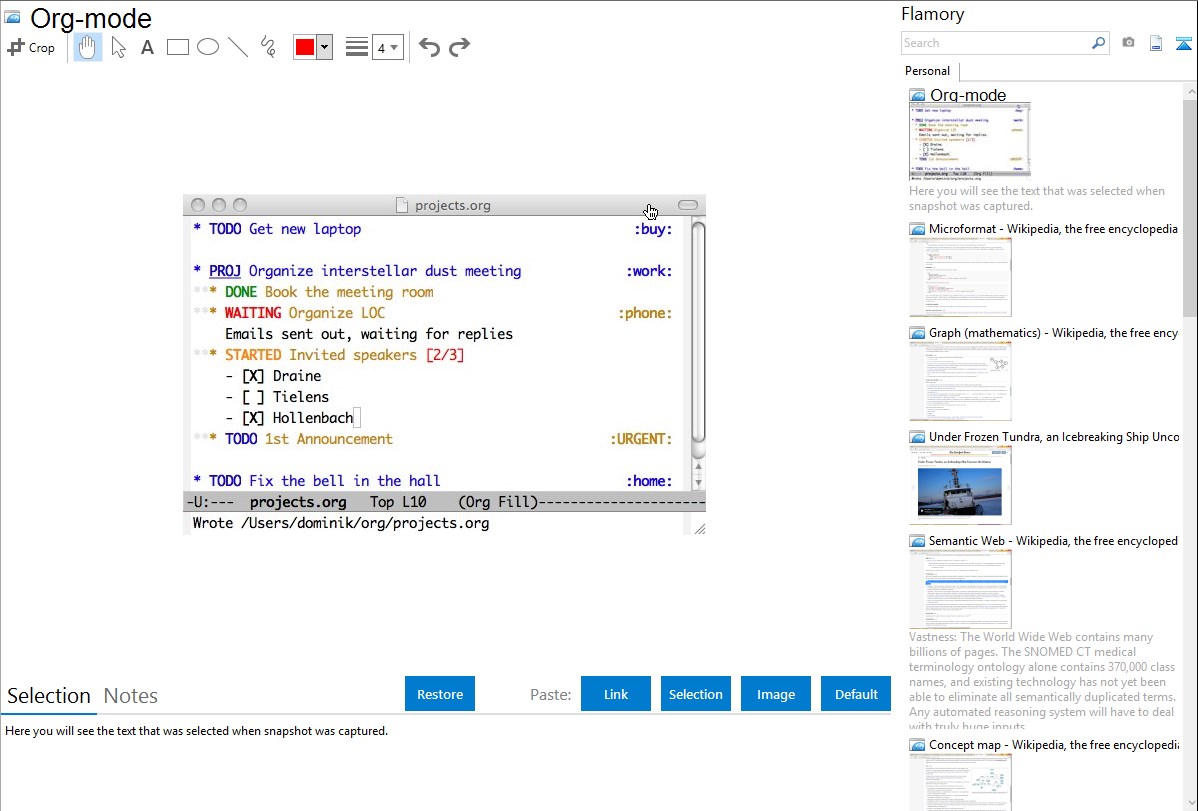Open the drawing color dropdown arrow

pyautogui.click(x=325, y=47)
